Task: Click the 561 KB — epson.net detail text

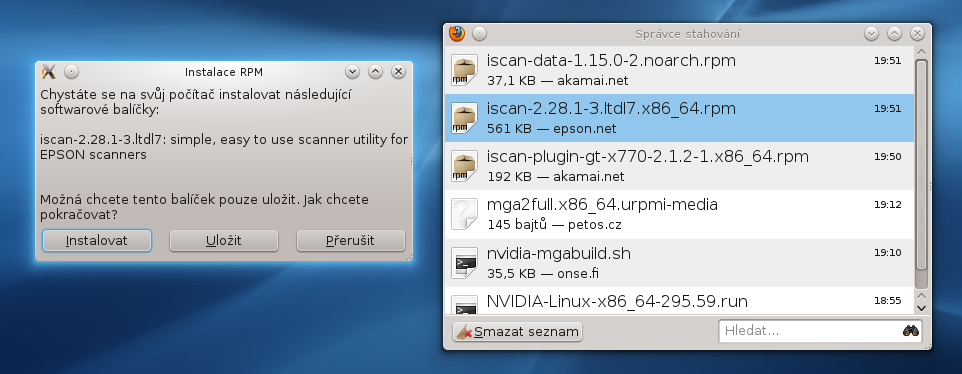Action: [552, 129]
